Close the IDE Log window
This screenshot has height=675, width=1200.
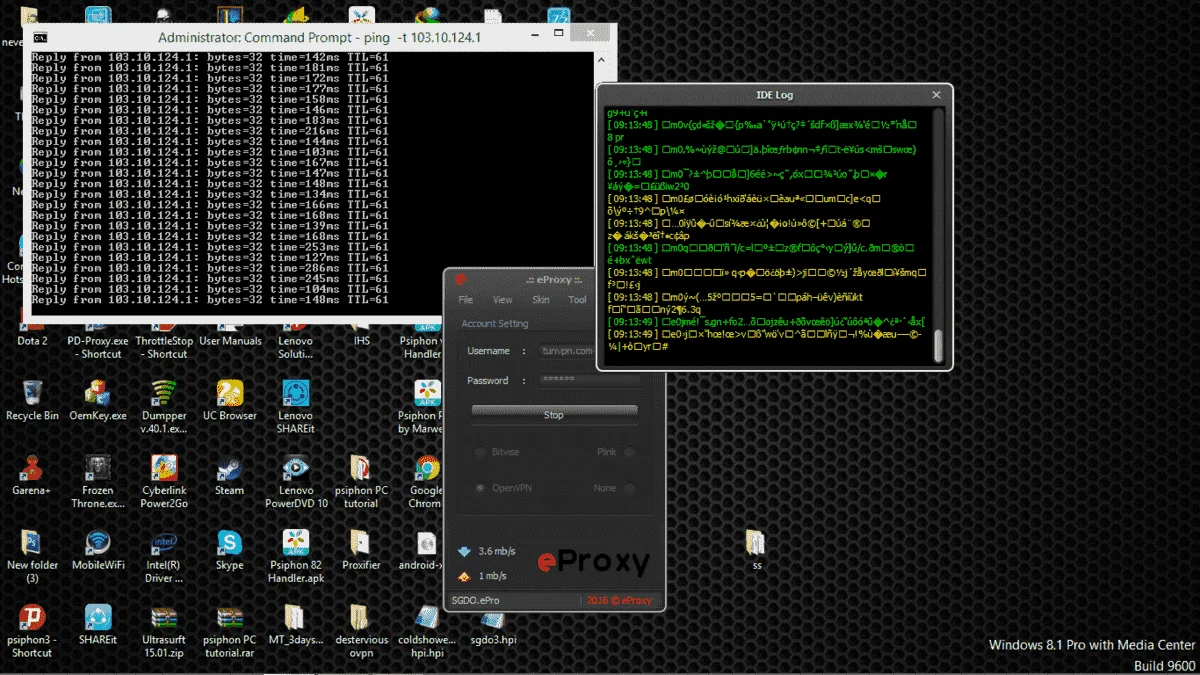936,95
